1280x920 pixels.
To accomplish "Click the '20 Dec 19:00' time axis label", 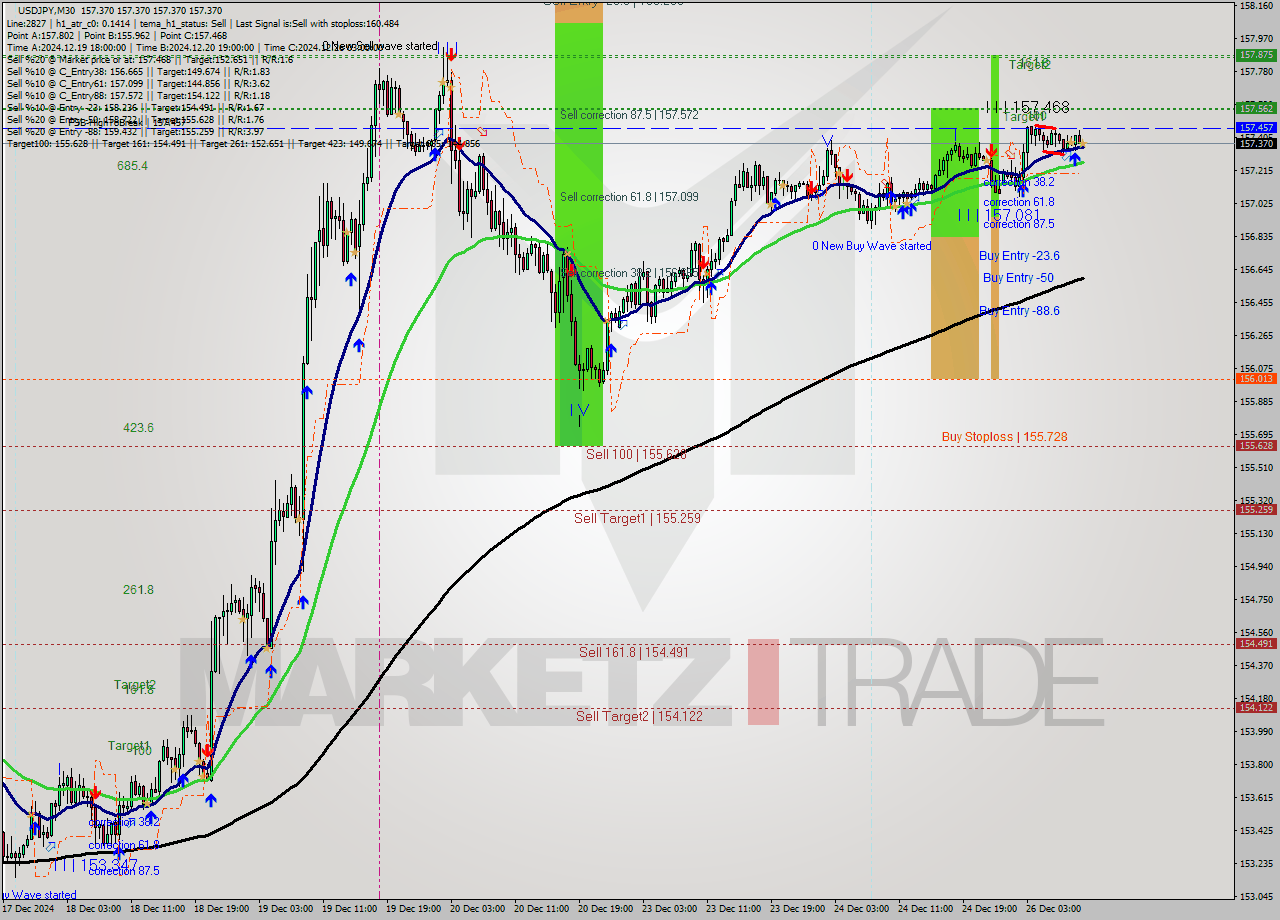I will click(608, 909).
